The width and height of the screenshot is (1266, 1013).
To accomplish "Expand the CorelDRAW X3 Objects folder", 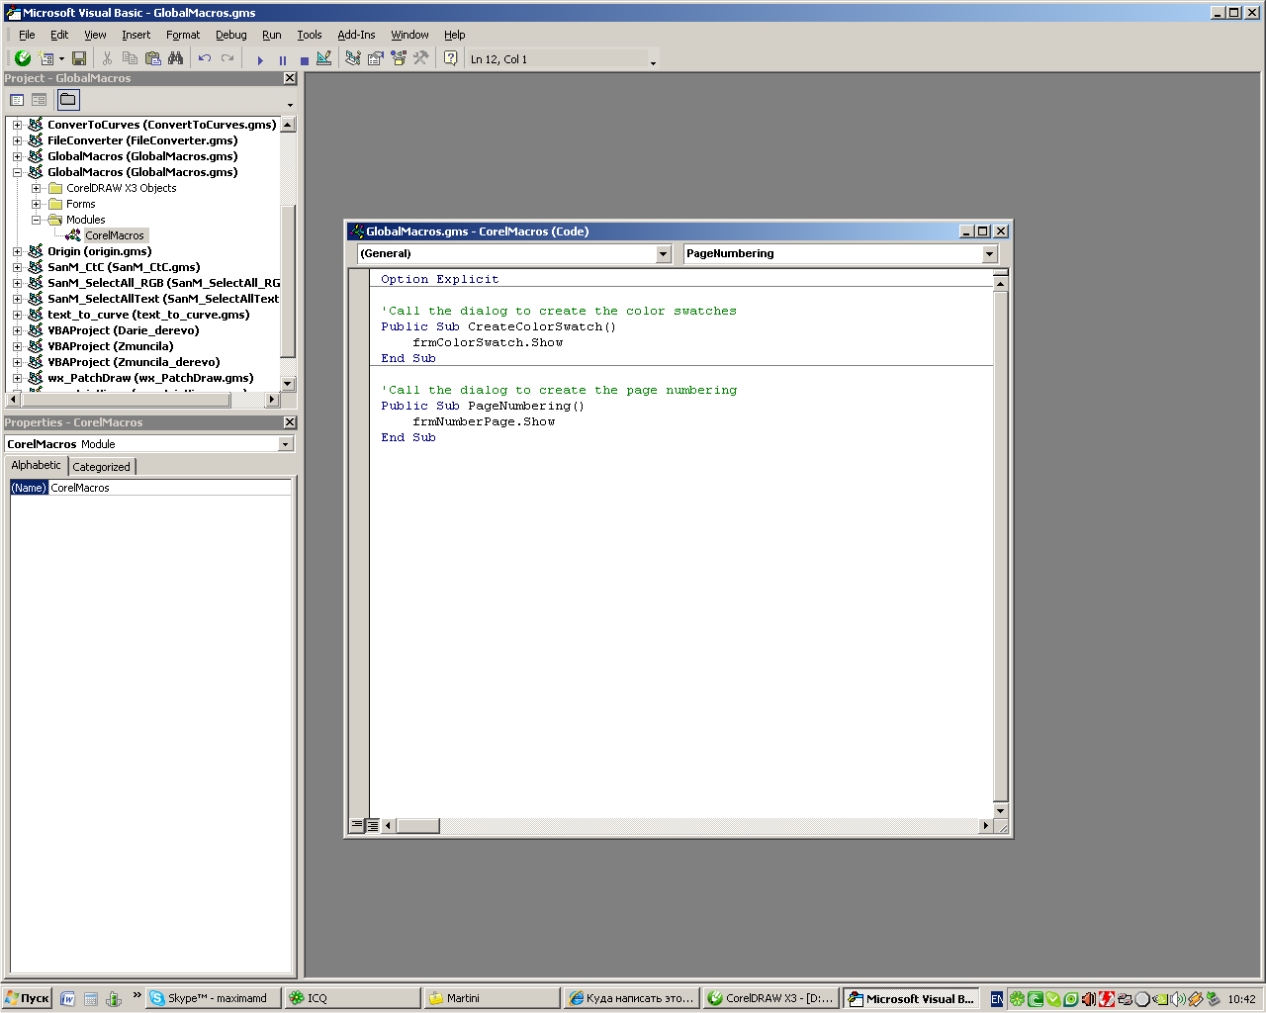I will (36, 188).
